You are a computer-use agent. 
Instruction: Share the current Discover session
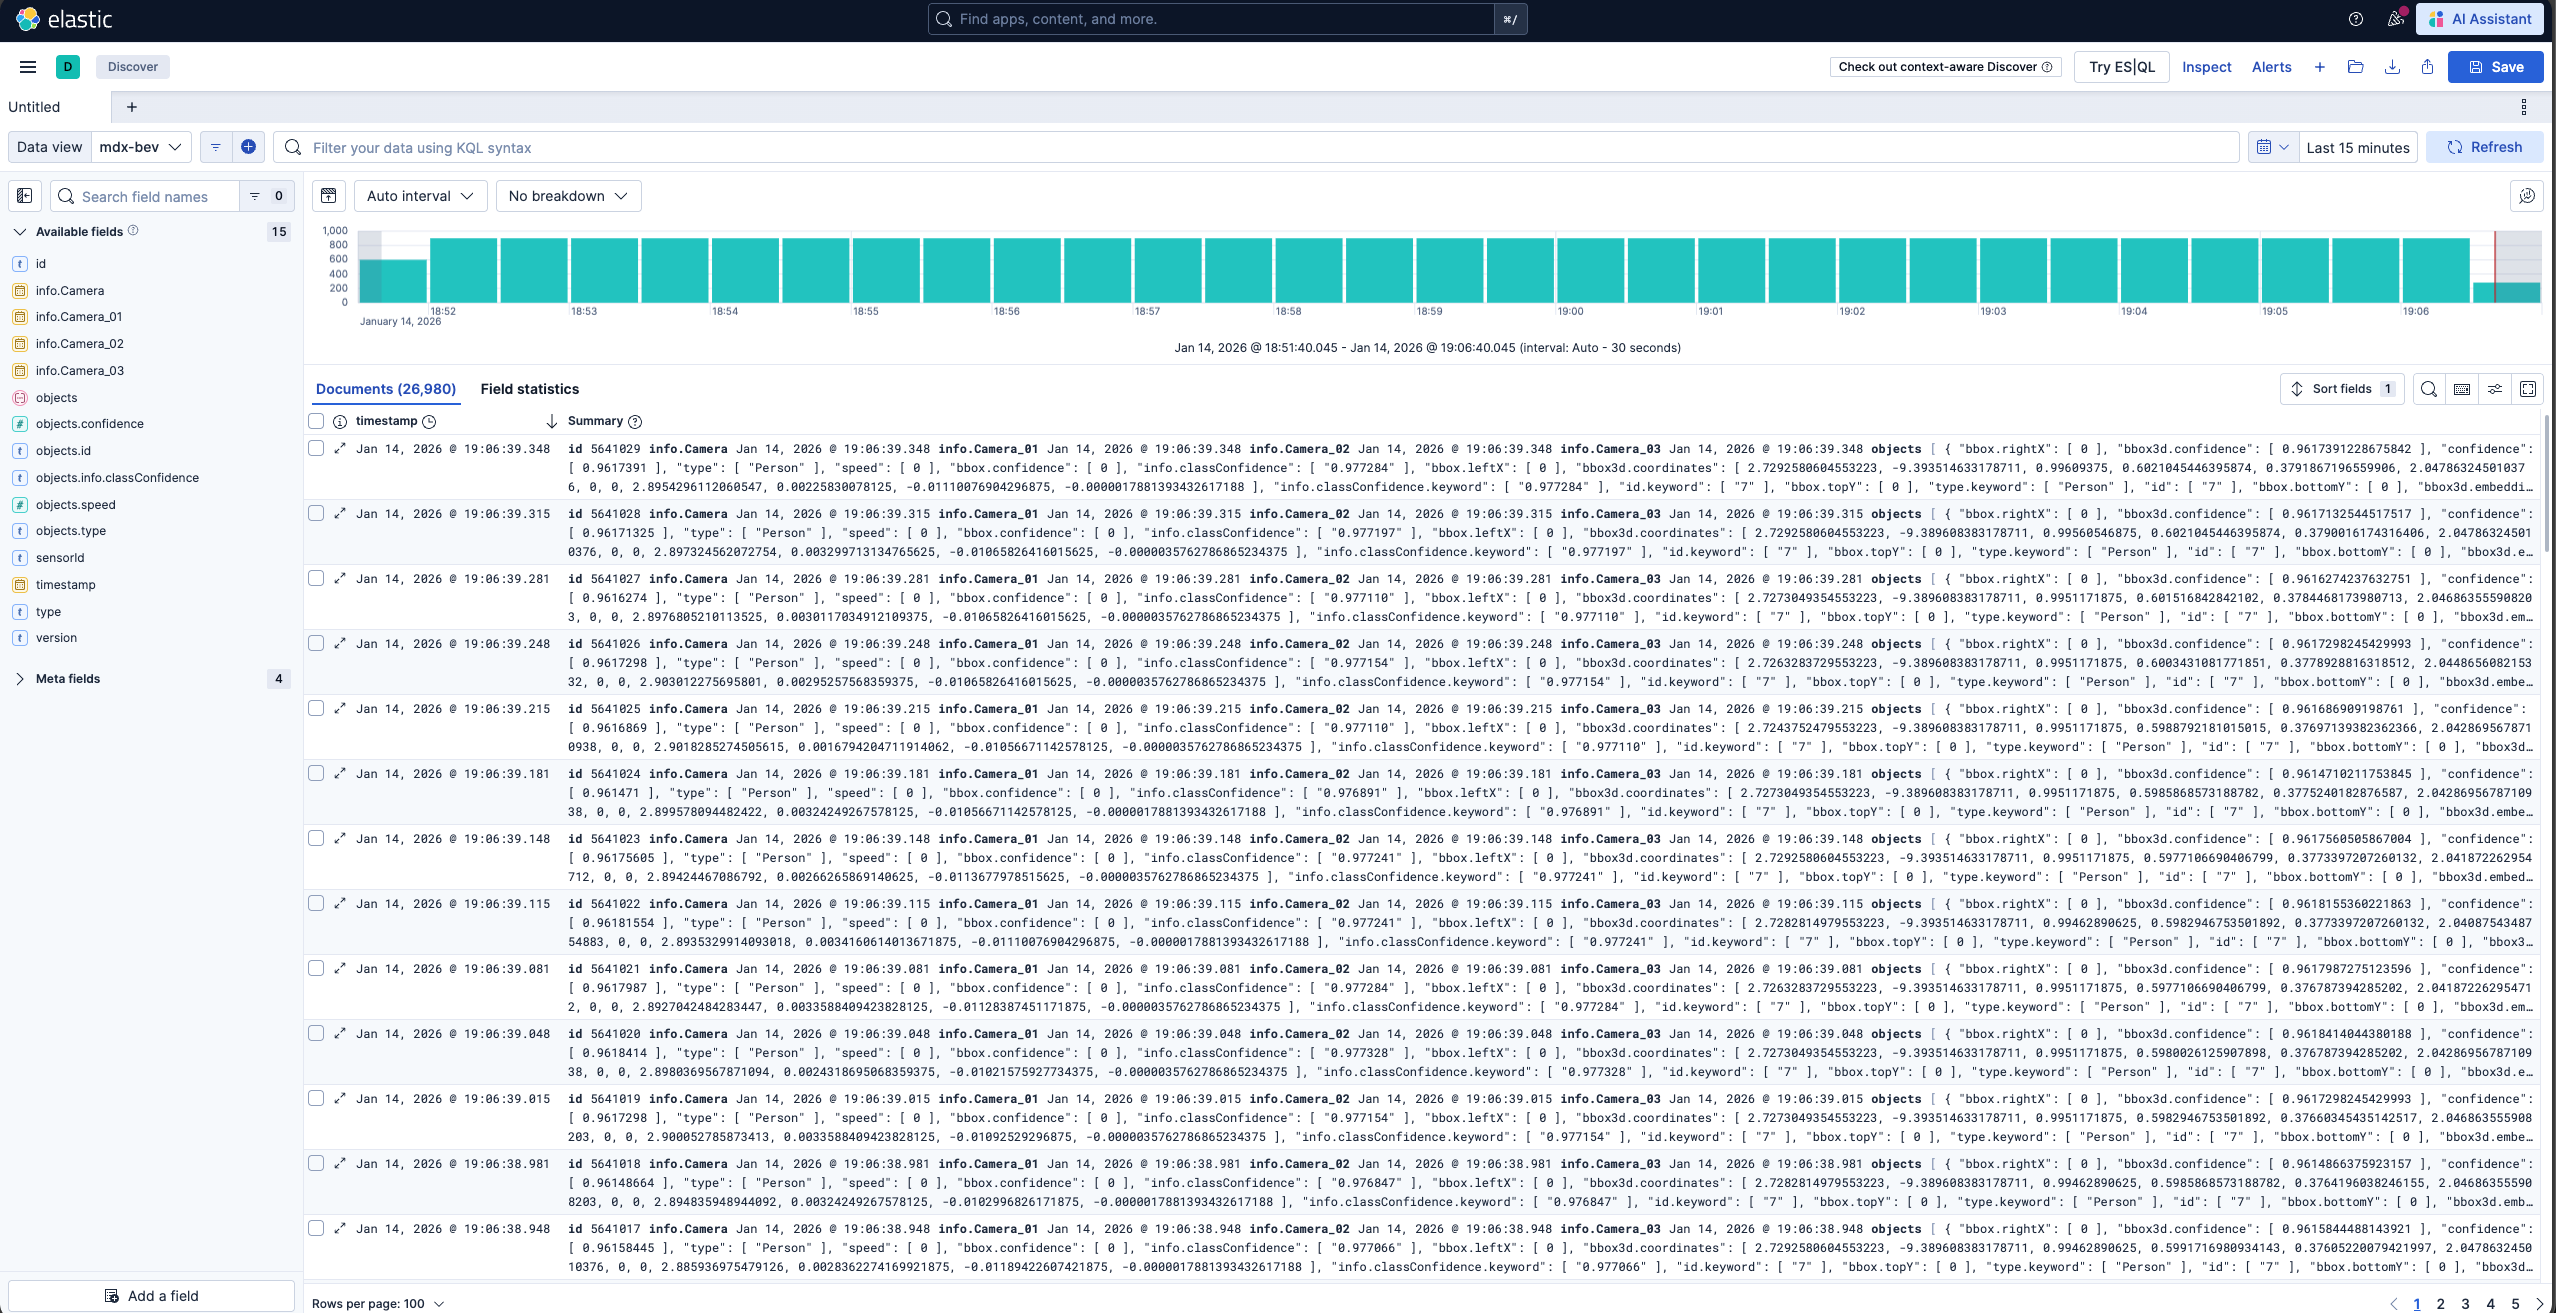(x=2426, y=67)
